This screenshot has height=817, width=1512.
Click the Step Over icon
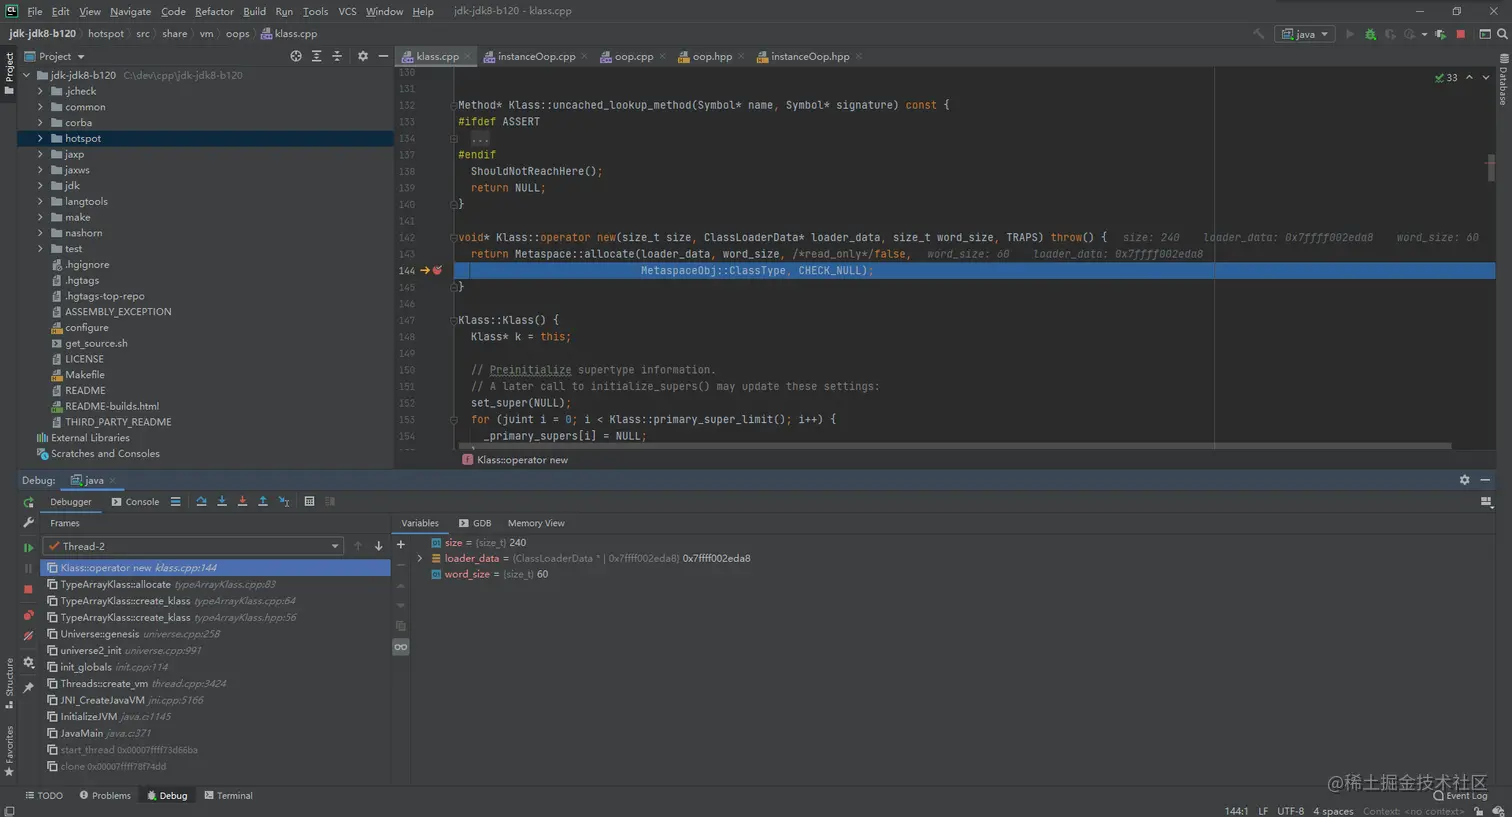click(201, 502)
